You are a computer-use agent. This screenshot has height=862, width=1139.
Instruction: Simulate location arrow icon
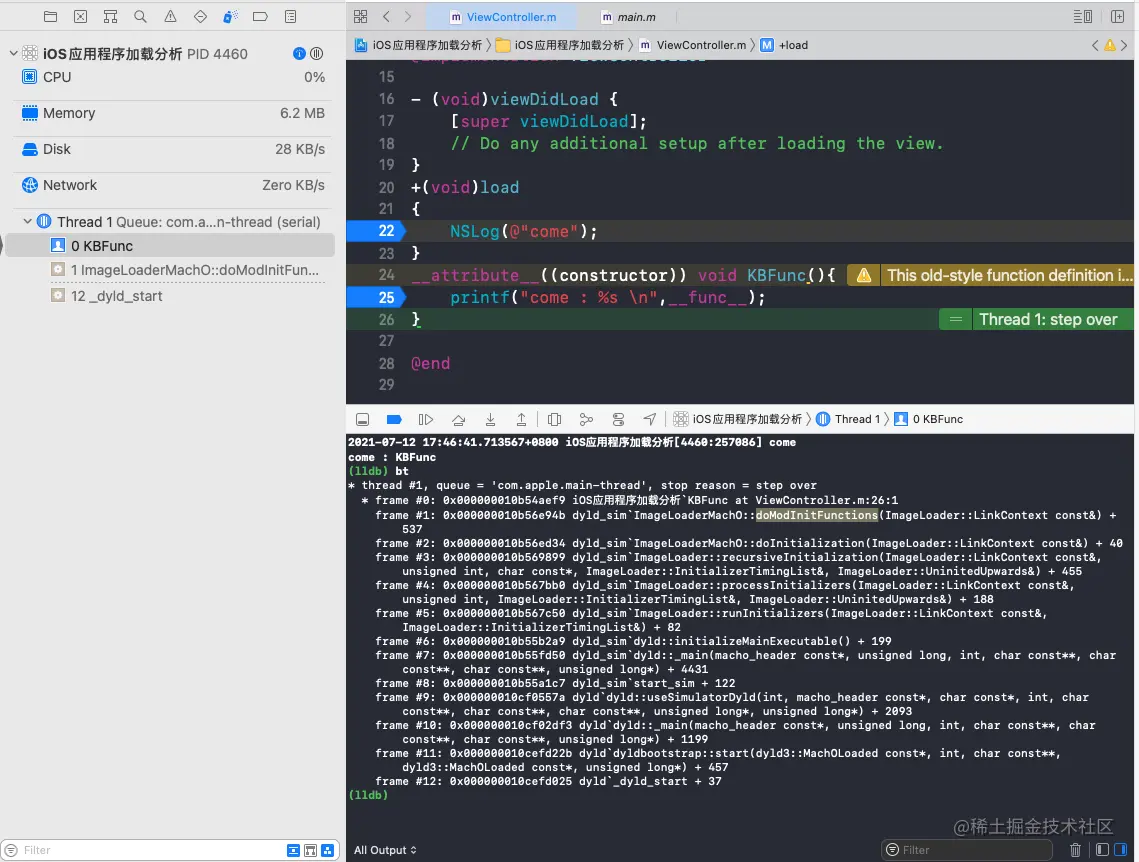pos(649,419)
